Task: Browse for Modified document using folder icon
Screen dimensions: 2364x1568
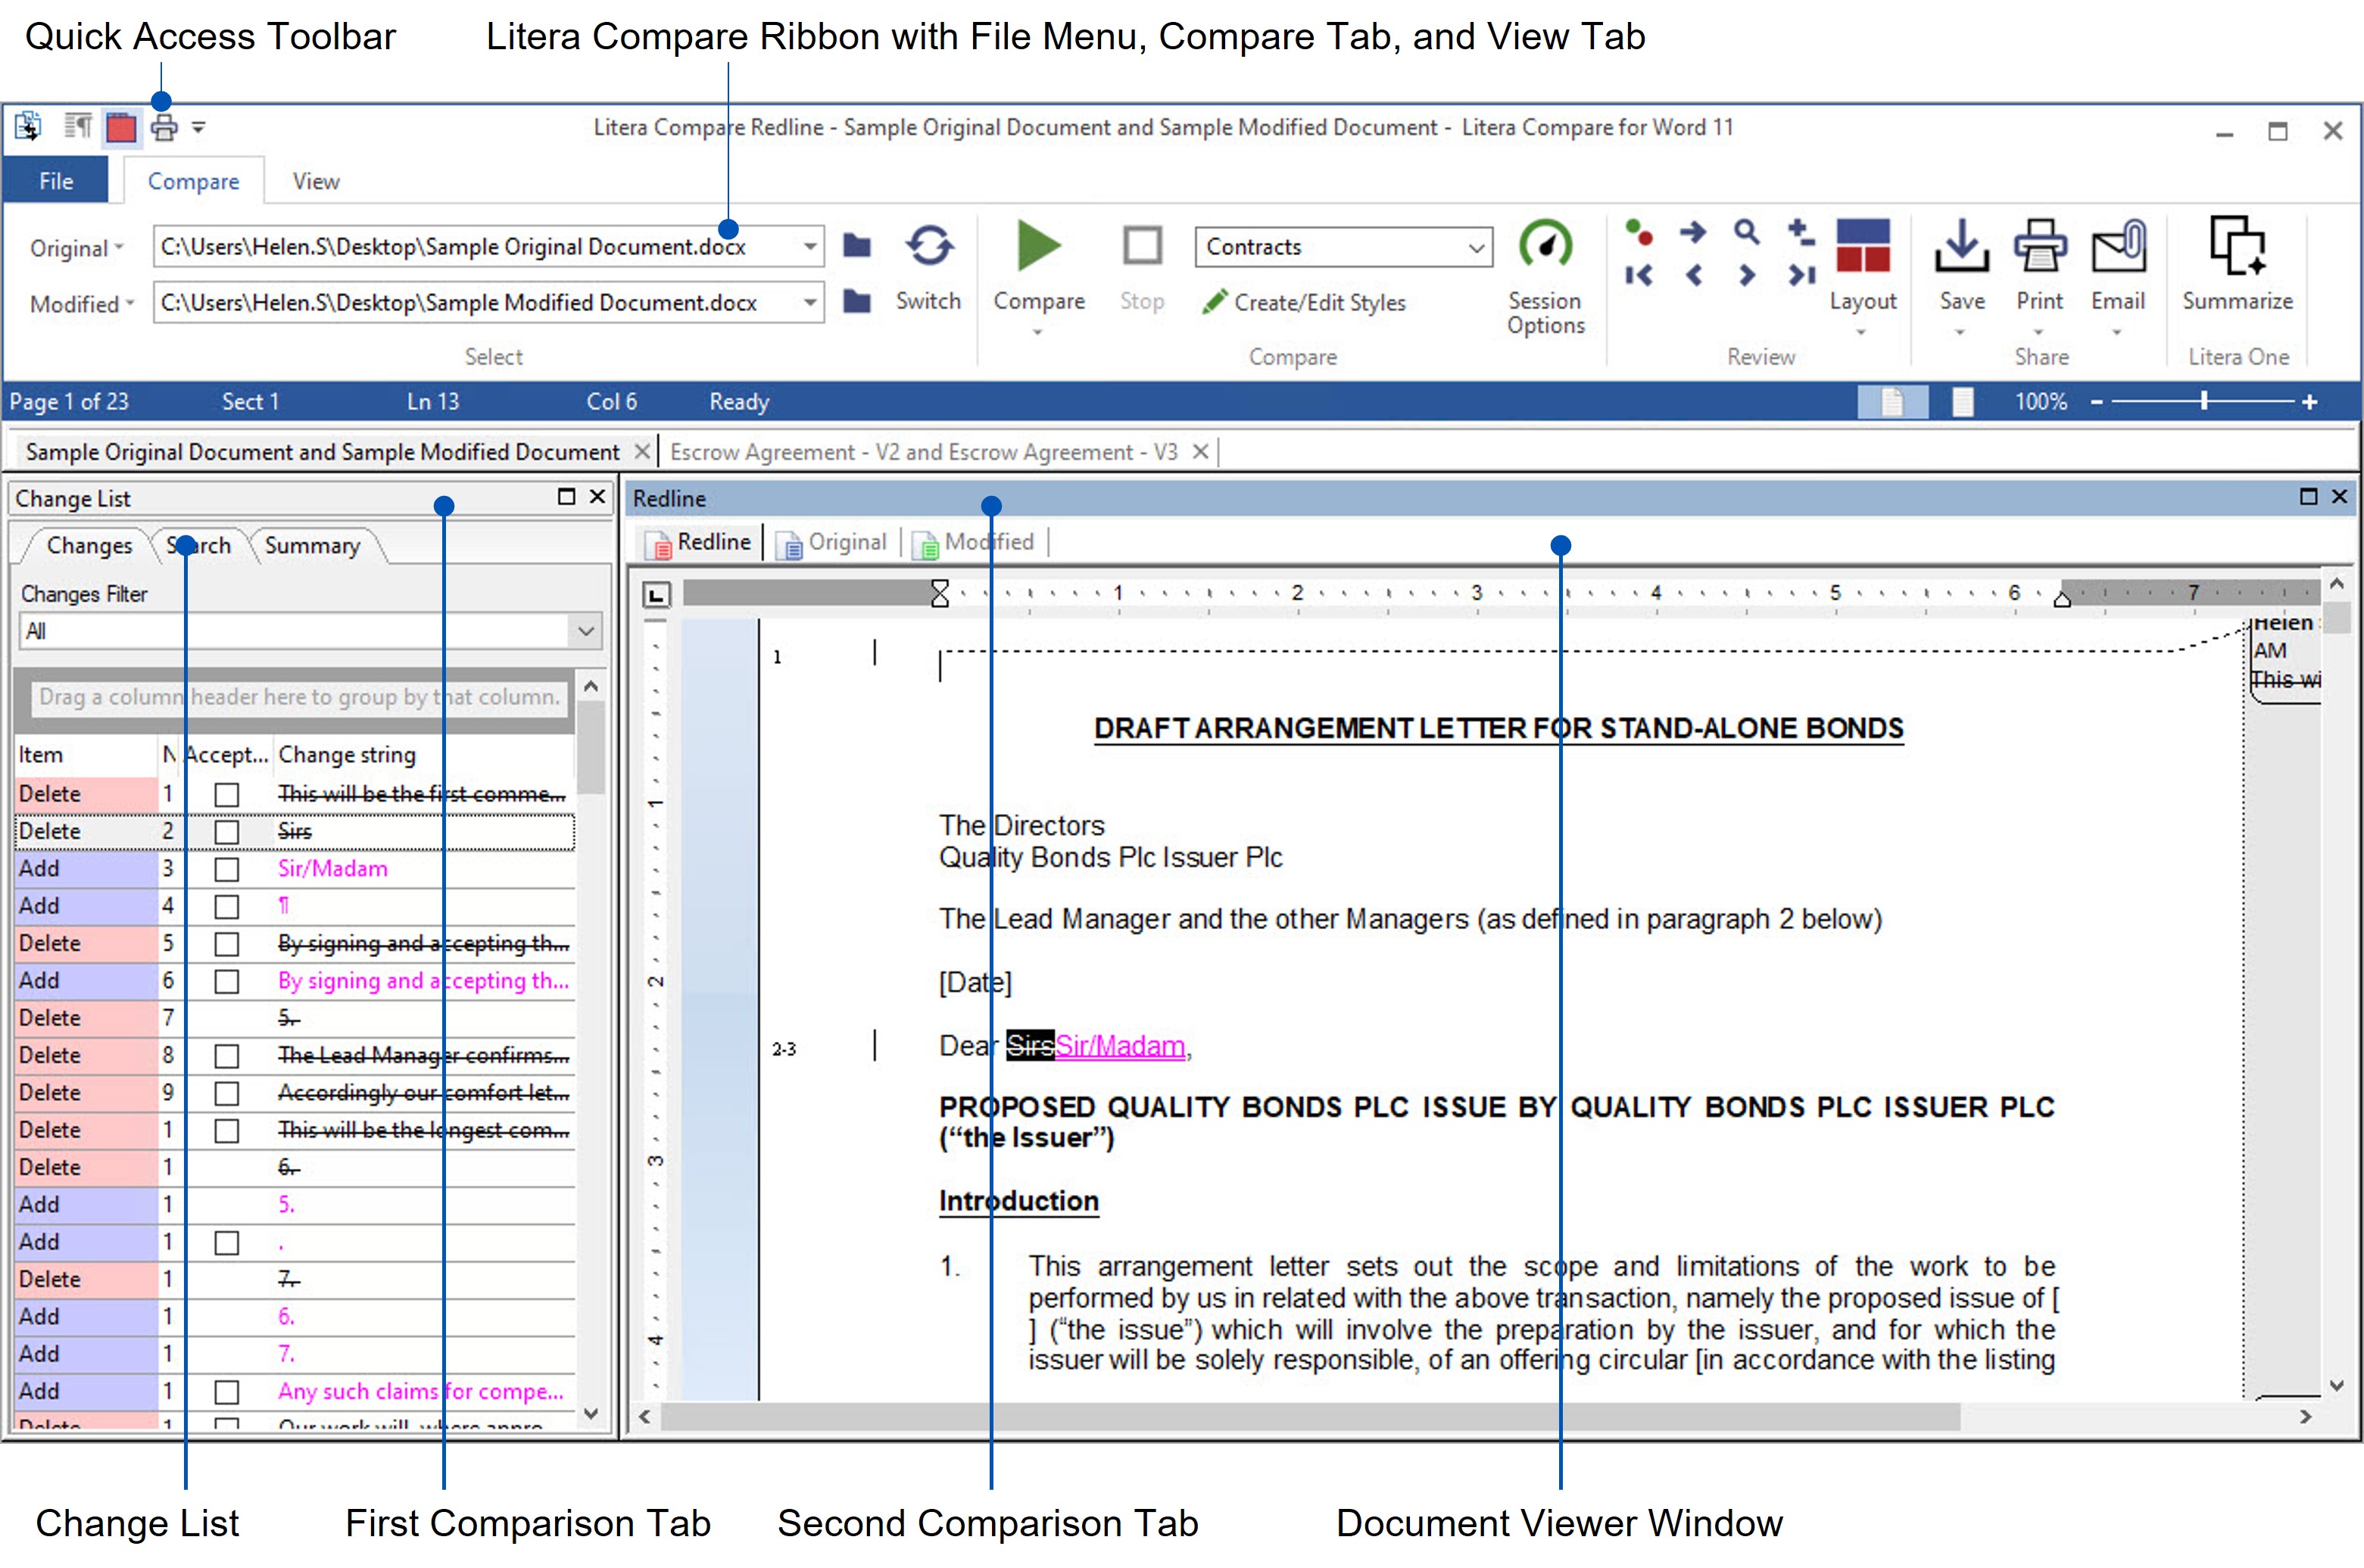Action: [857, 302]
